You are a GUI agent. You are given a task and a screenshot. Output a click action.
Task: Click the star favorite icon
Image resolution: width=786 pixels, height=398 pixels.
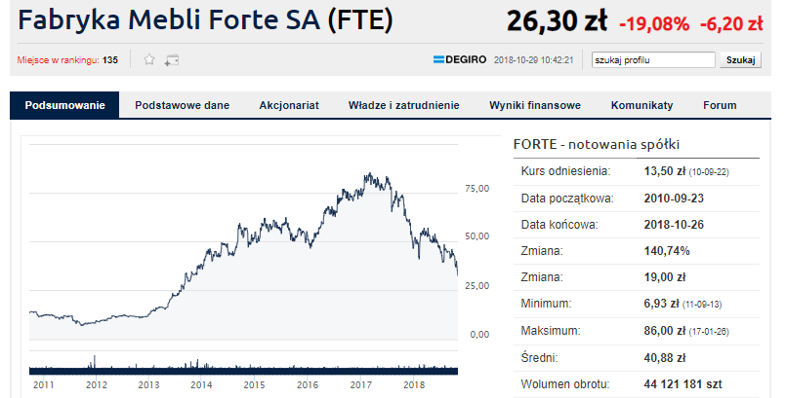pos(149,60)
